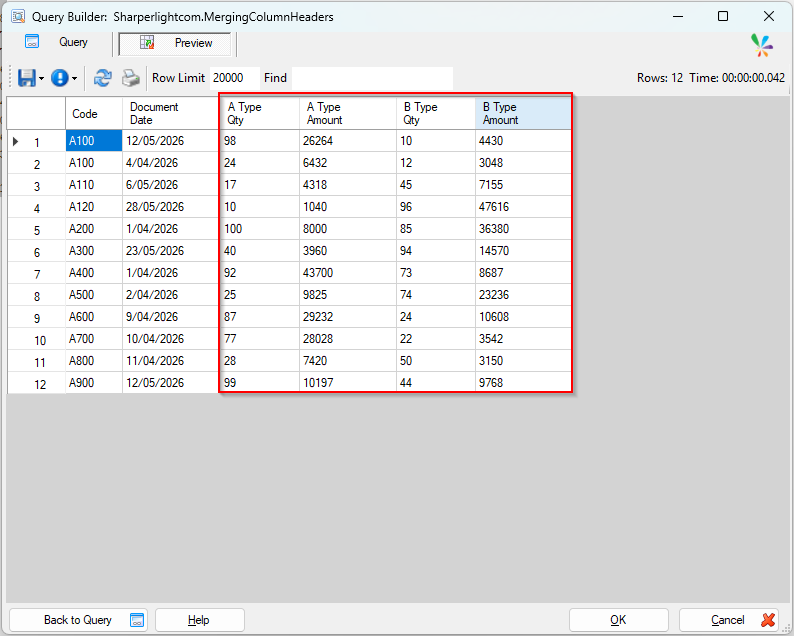Click the Document Date column header

point(170,113)
